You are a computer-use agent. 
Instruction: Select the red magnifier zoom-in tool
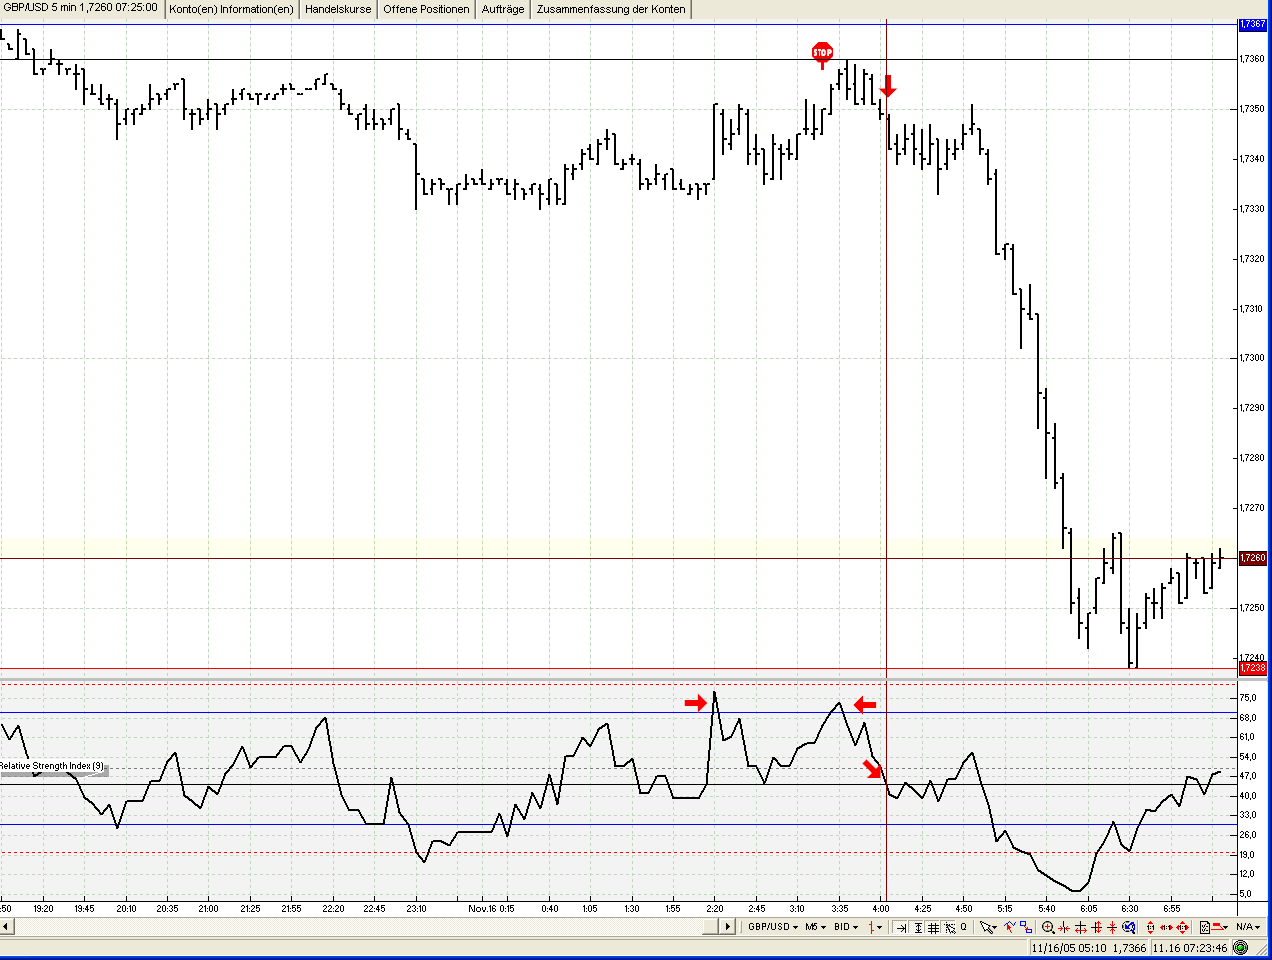[x=1048, y=927]
